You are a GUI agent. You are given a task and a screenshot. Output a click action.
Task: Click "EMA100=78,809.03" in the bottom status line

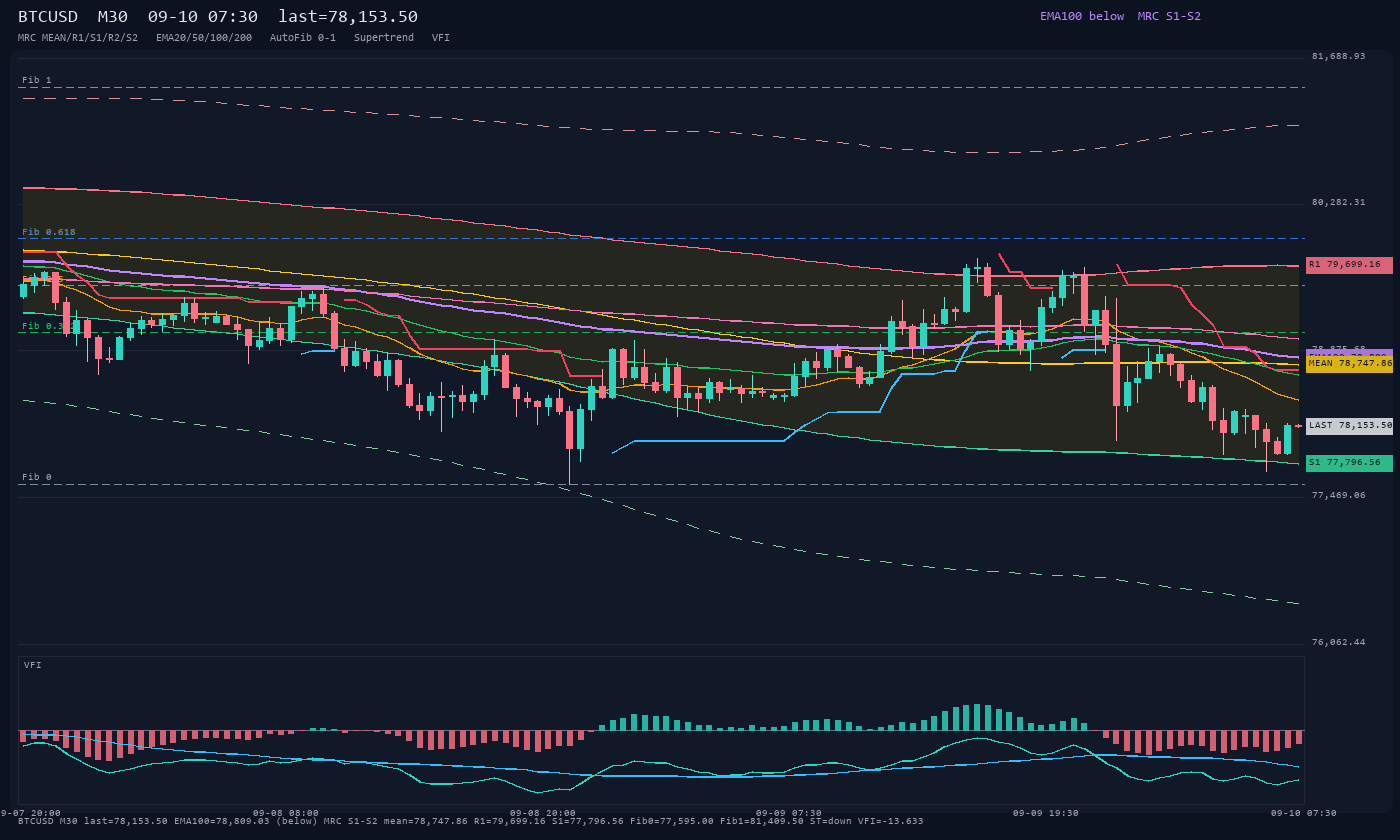coord(222,821)
